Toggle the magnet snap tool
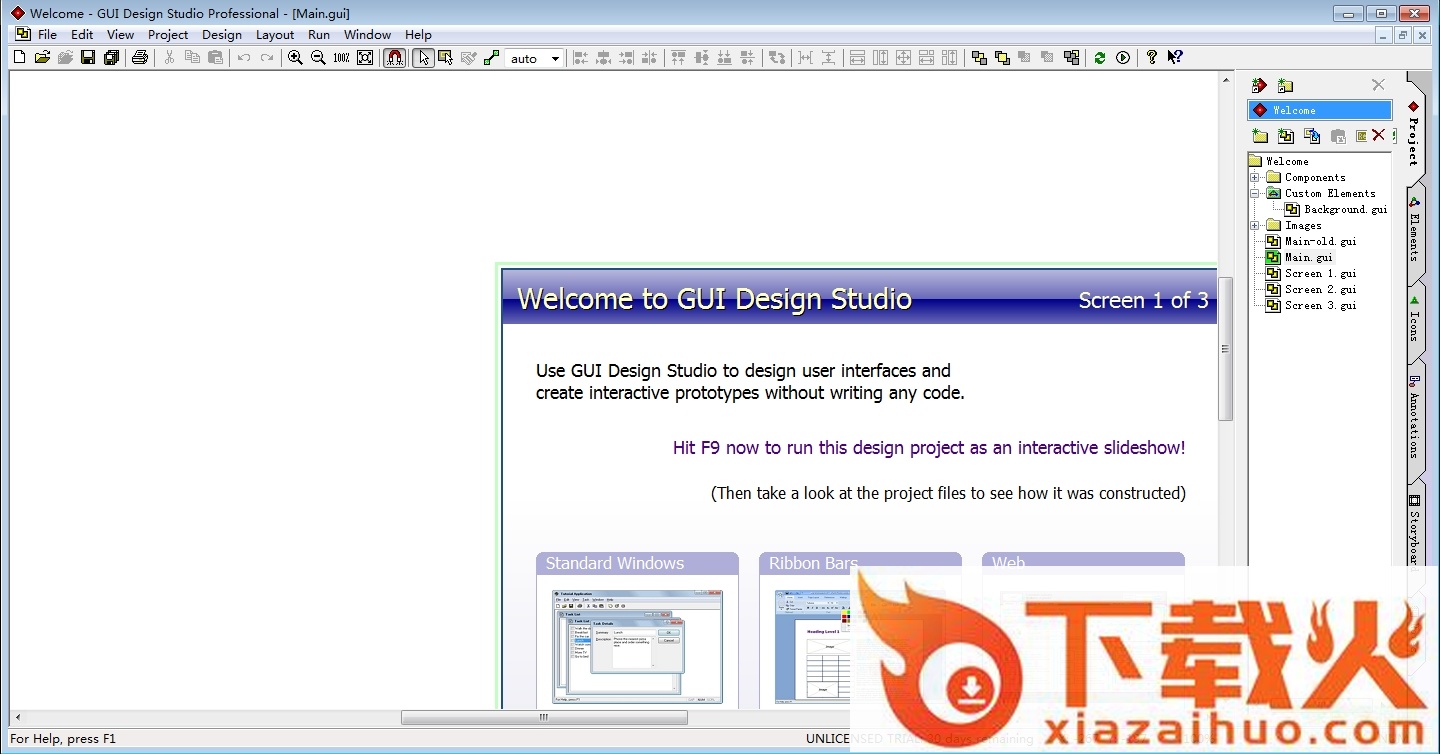1440x754 pixels. pos(395,58)
